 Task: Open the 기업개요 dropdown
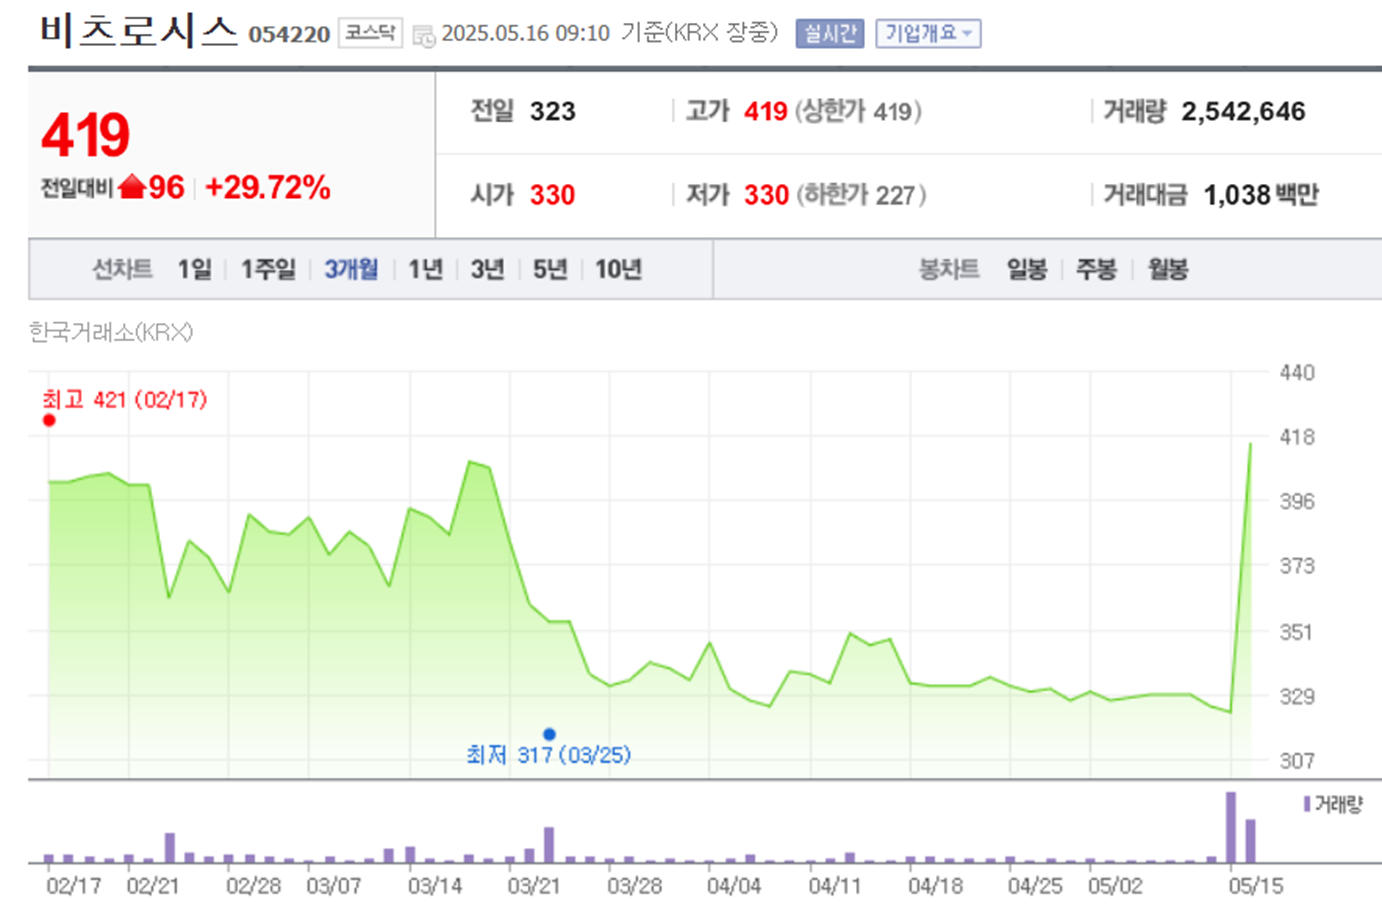[x=928, y=33]
